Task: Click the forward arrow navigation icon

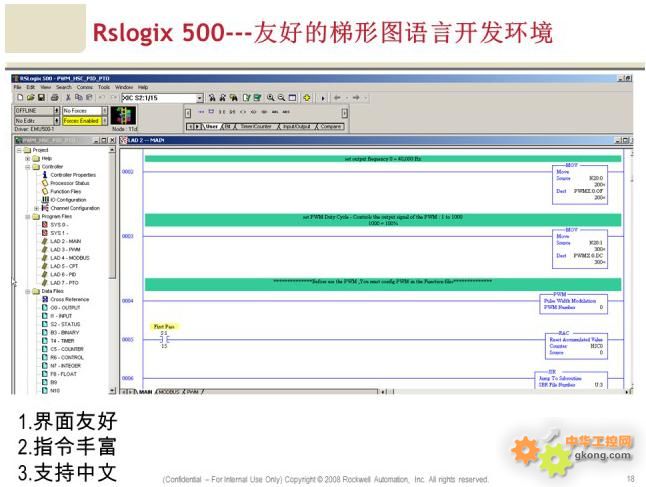Action: [356, 98]
